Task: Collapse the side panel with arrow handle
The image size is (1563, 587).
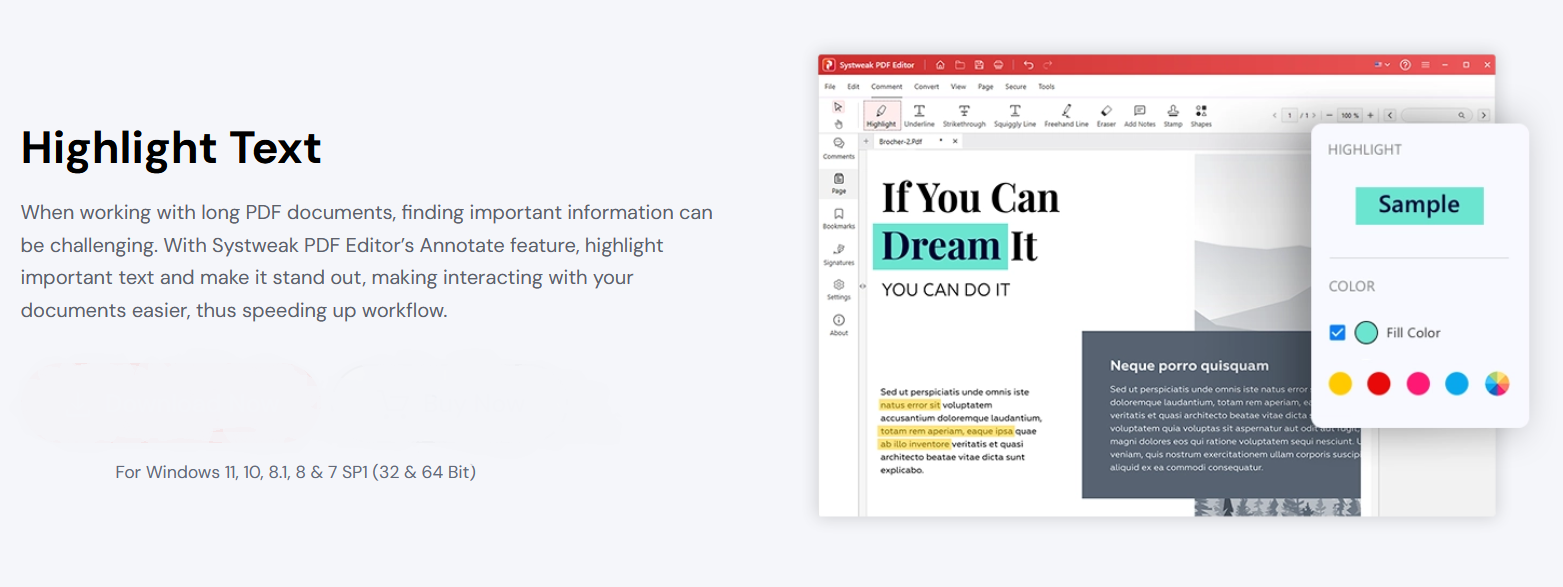Action: click(863, 286)
